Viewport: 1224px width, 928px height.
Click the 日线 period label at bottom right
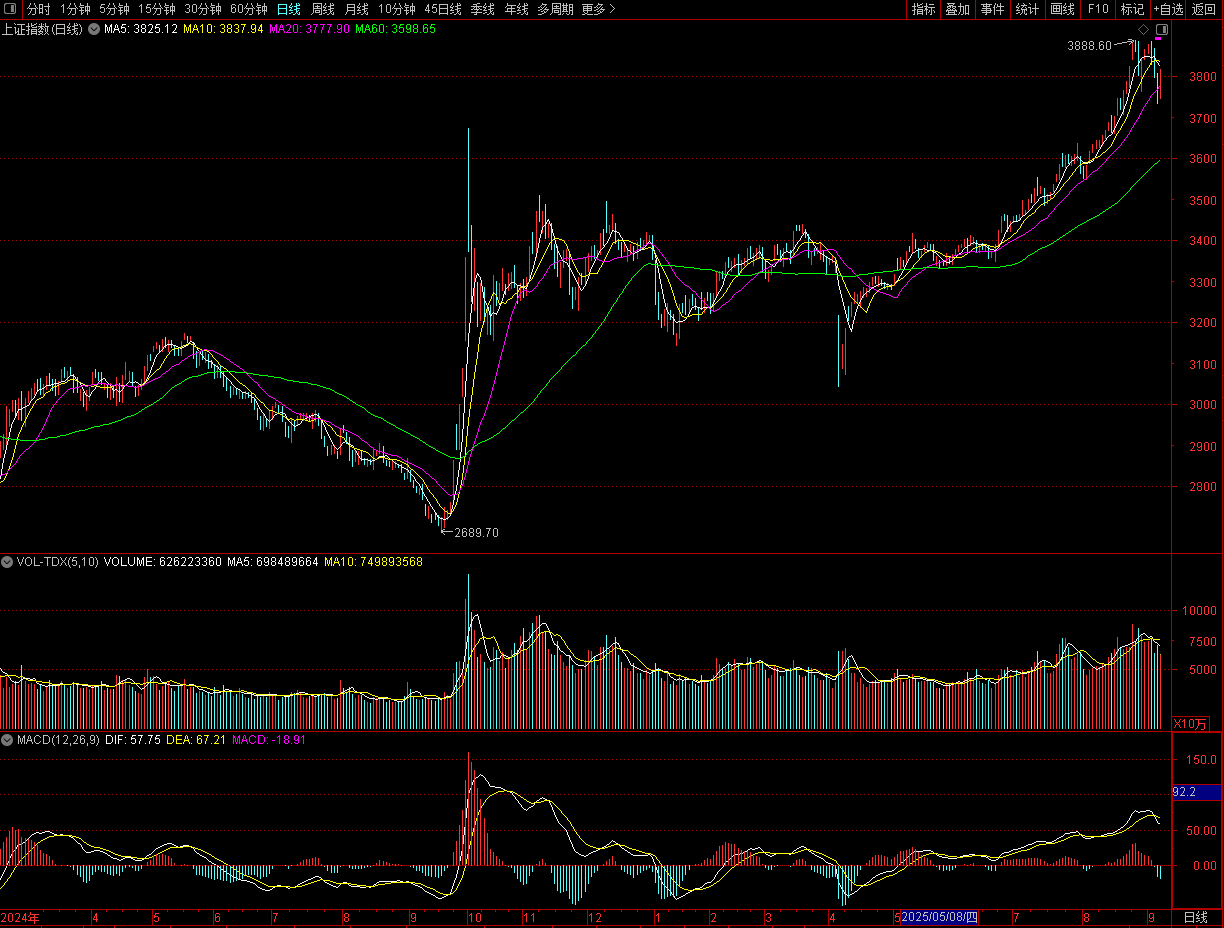pos(1195,917)
